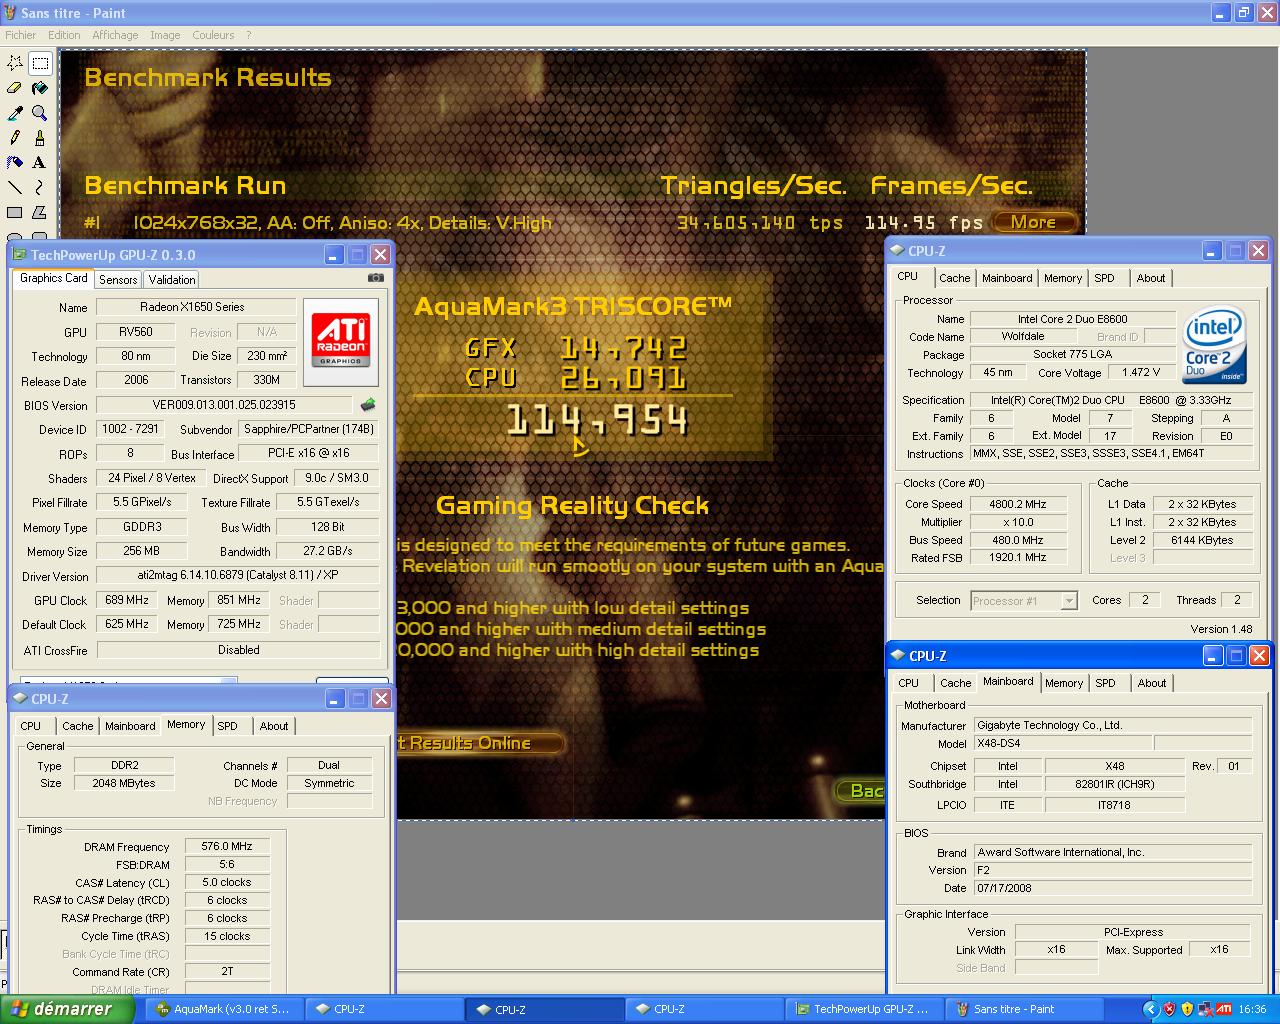
Task: Select the Rectangle shape tool
Action: tap(15, 212)
